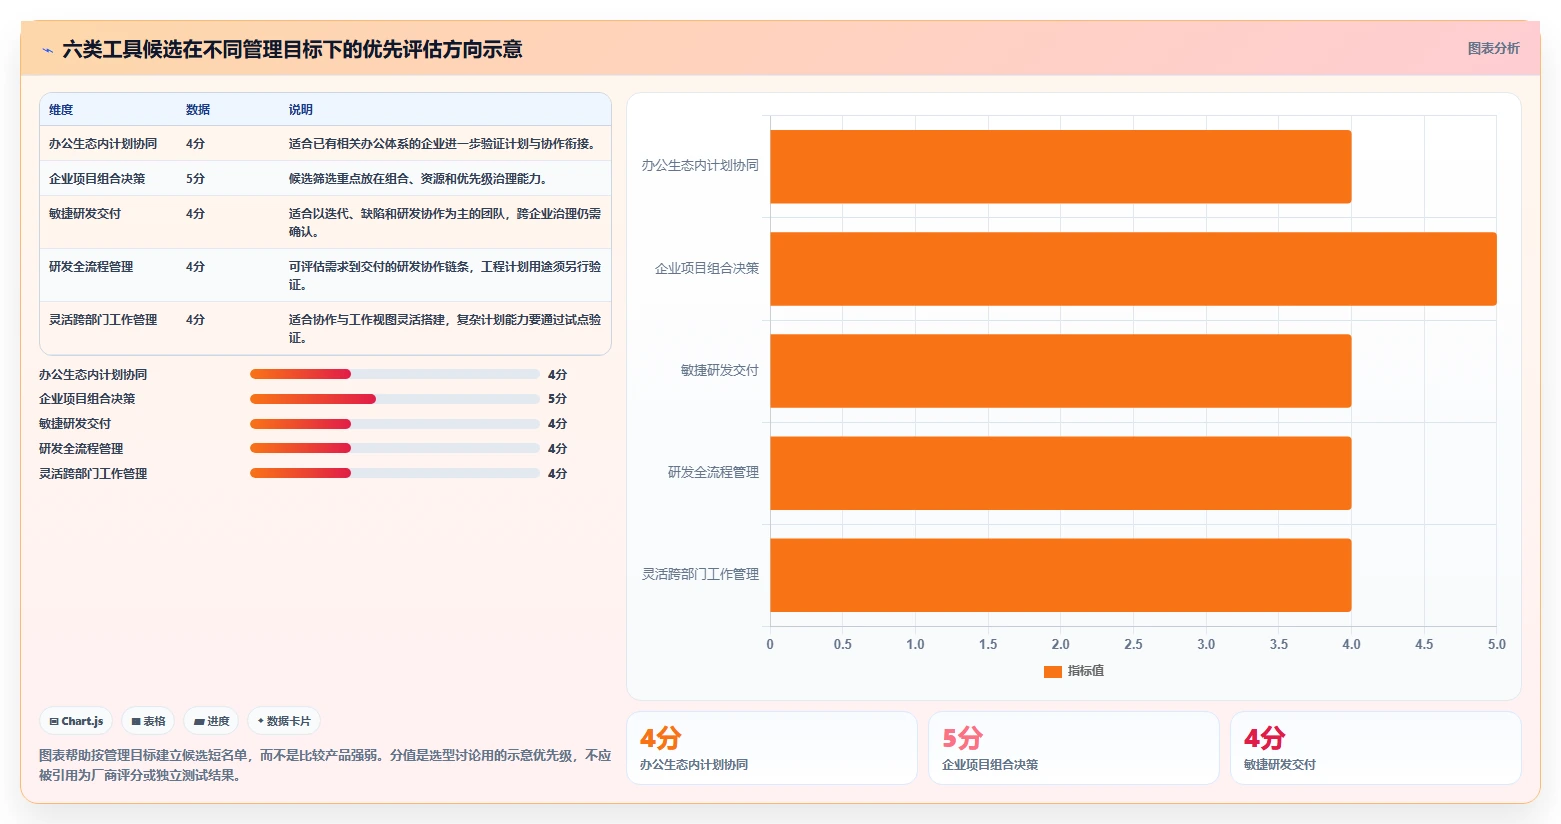1561x824 pixels.
Task: Click 灵活跨部门工作管理 in the table
Action: pyautogui.click(x=103, y=320)
